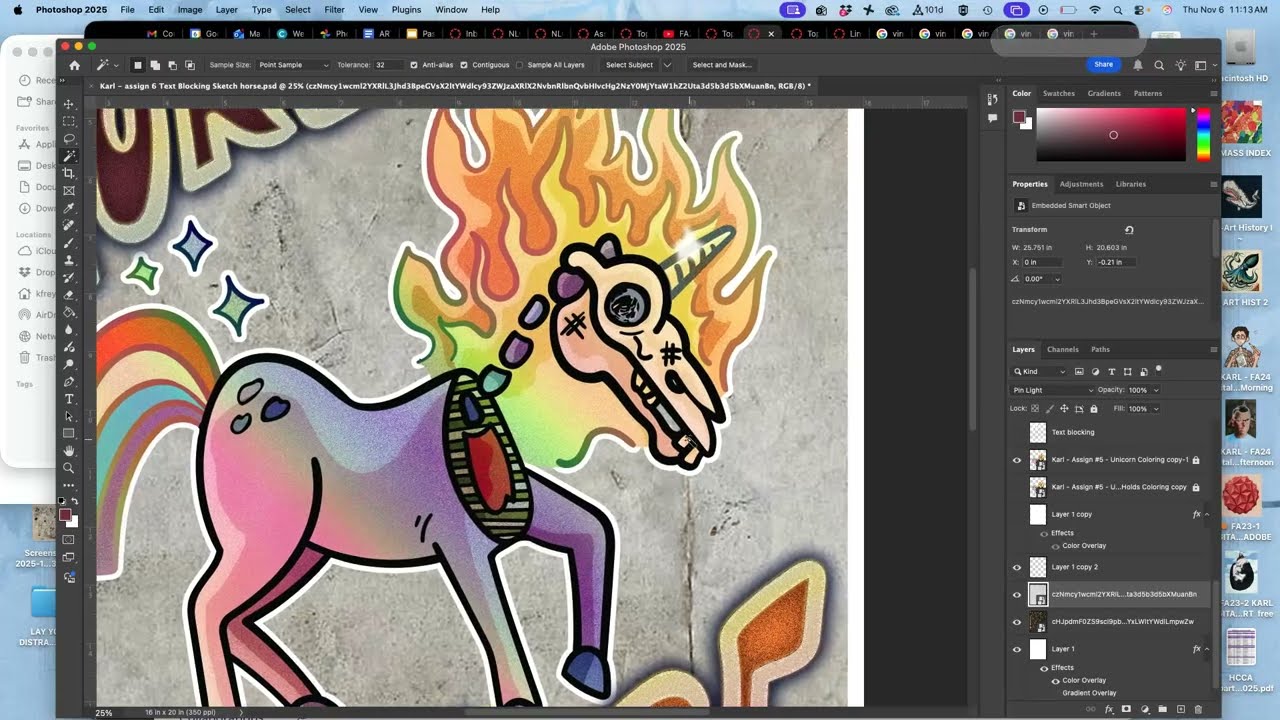Image resolution: width=1280 pixels, height=720 pixels.
Task: Select the Rectangular Marquee tool
Action: click(x=69, y=121)
